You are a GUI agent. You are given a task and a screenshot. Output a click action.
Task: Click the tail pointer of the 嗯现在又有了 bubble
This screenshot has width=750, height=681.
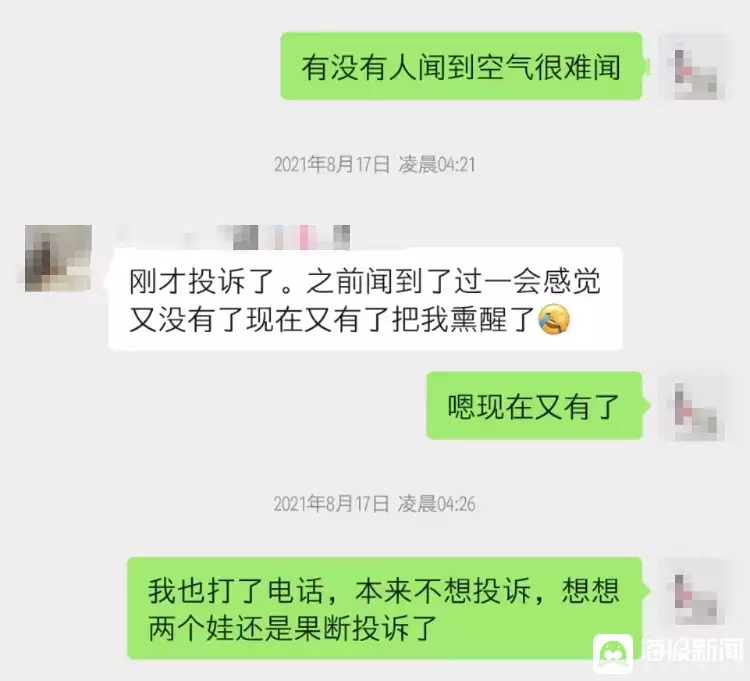(x=646, y=406)
